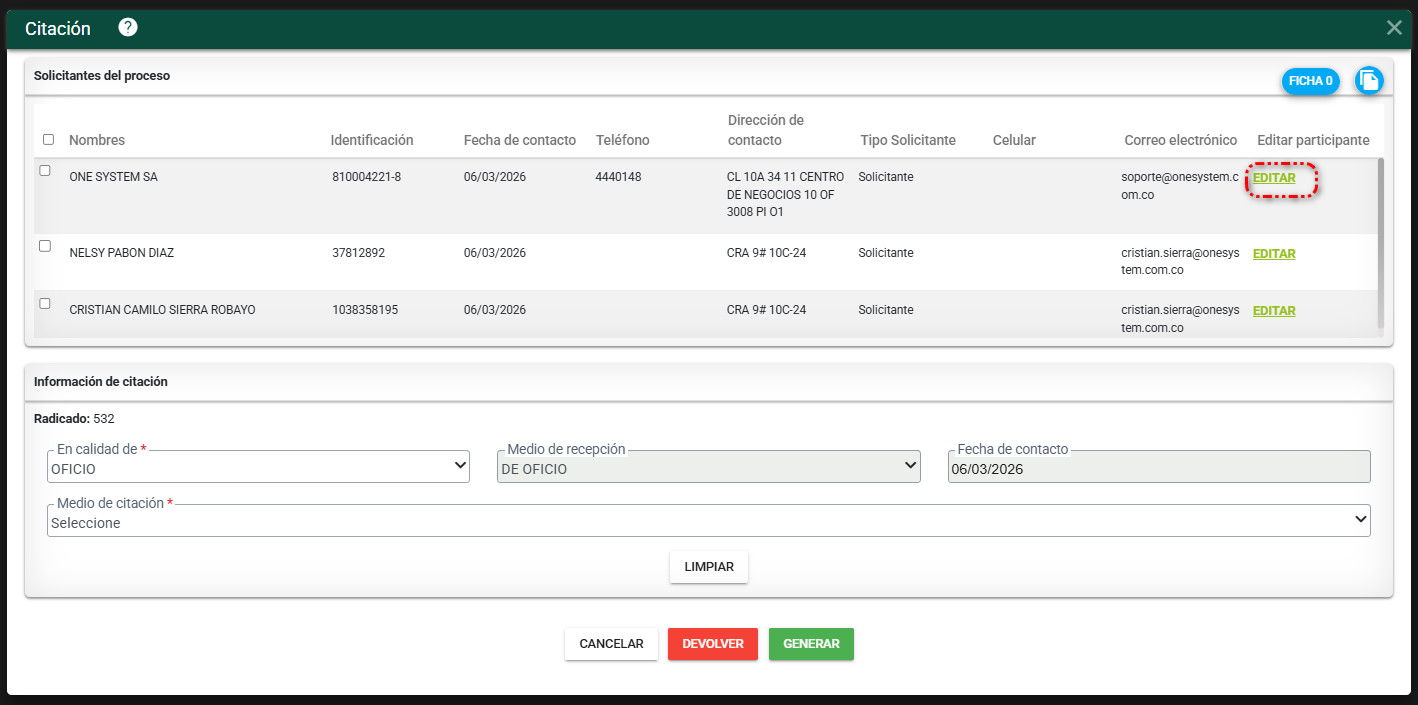Select the NELSY PABON DIAZ checkbox
The width and height of the screenshot is (1418, 705).
pos(45,246)
